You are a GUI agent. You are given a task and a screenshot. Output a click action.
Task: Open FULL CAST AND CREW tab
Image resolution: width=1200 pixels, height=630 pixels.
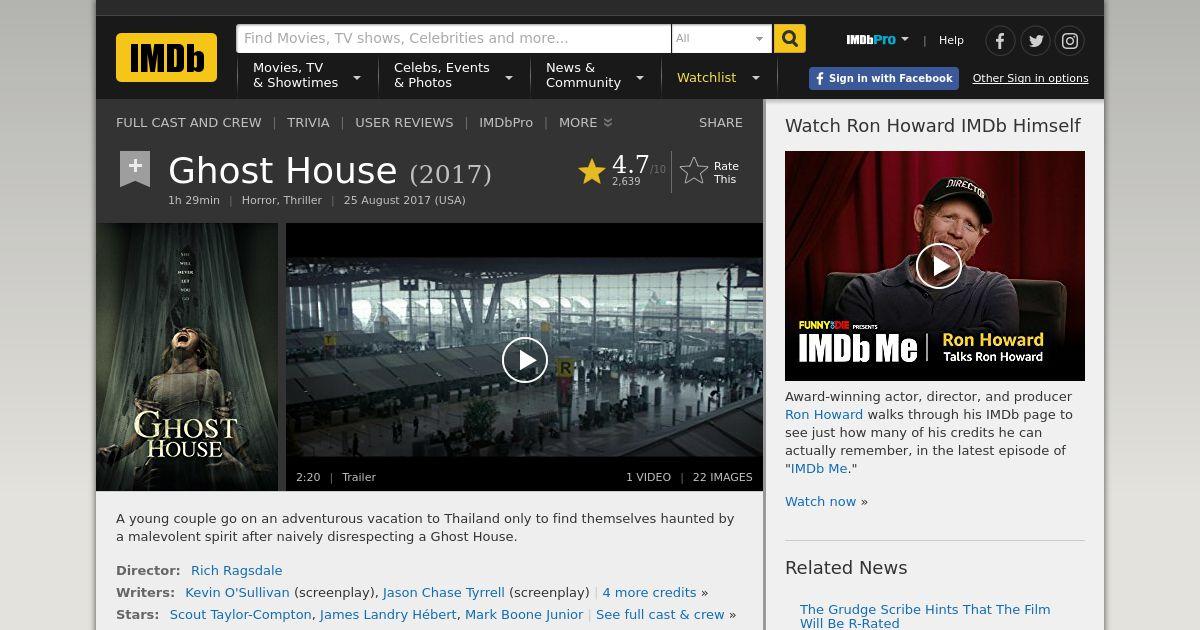click(x=189, y=123)
